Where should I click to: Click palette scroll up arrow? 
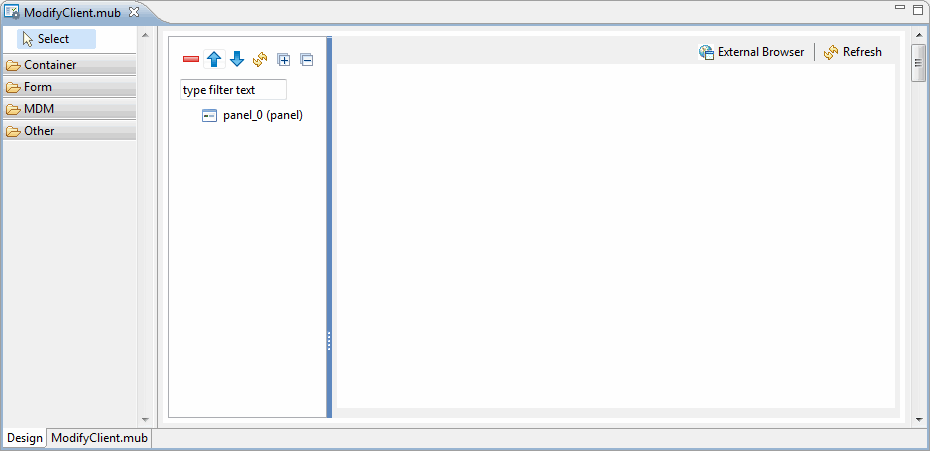coord(145,35)
